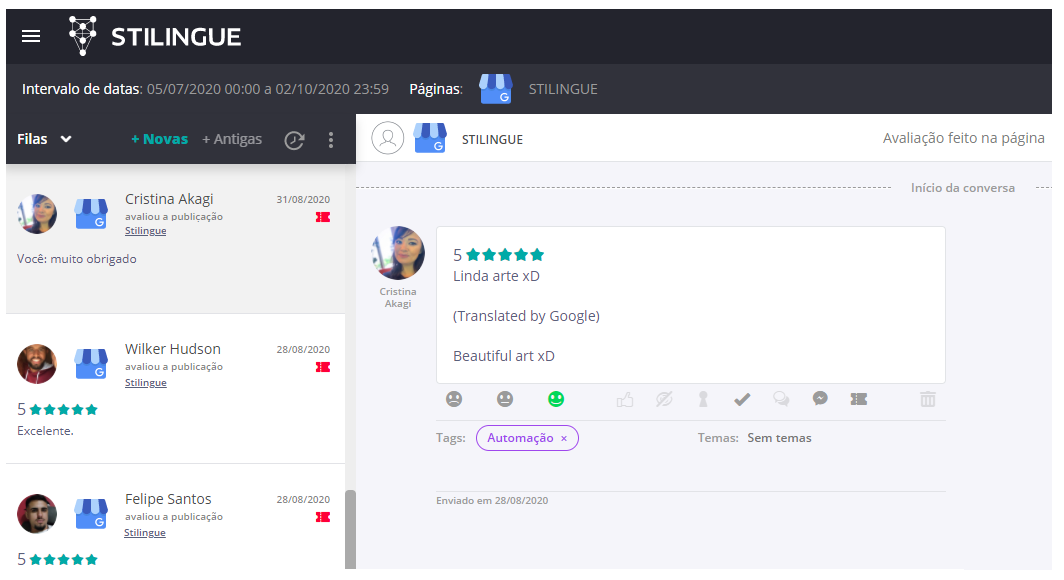Delete the review with the trash icon
Viewport: 1064px width, 580px height.
pos(928,399)
